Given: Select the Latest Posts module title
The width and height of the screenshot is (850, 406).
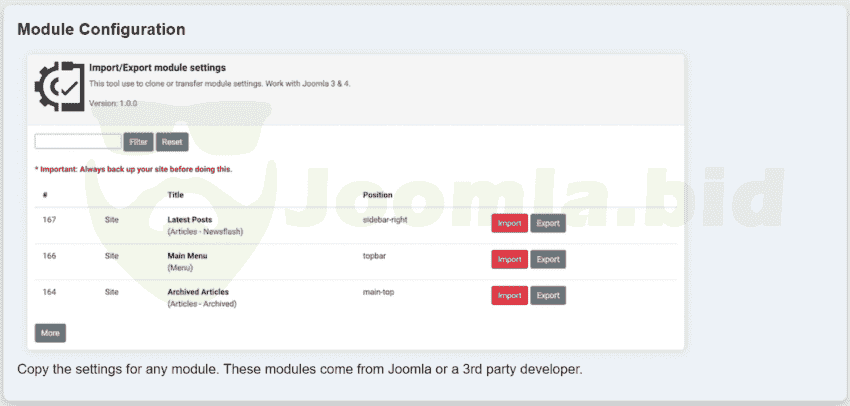Looking at the screenshot, I should [190, 219].
